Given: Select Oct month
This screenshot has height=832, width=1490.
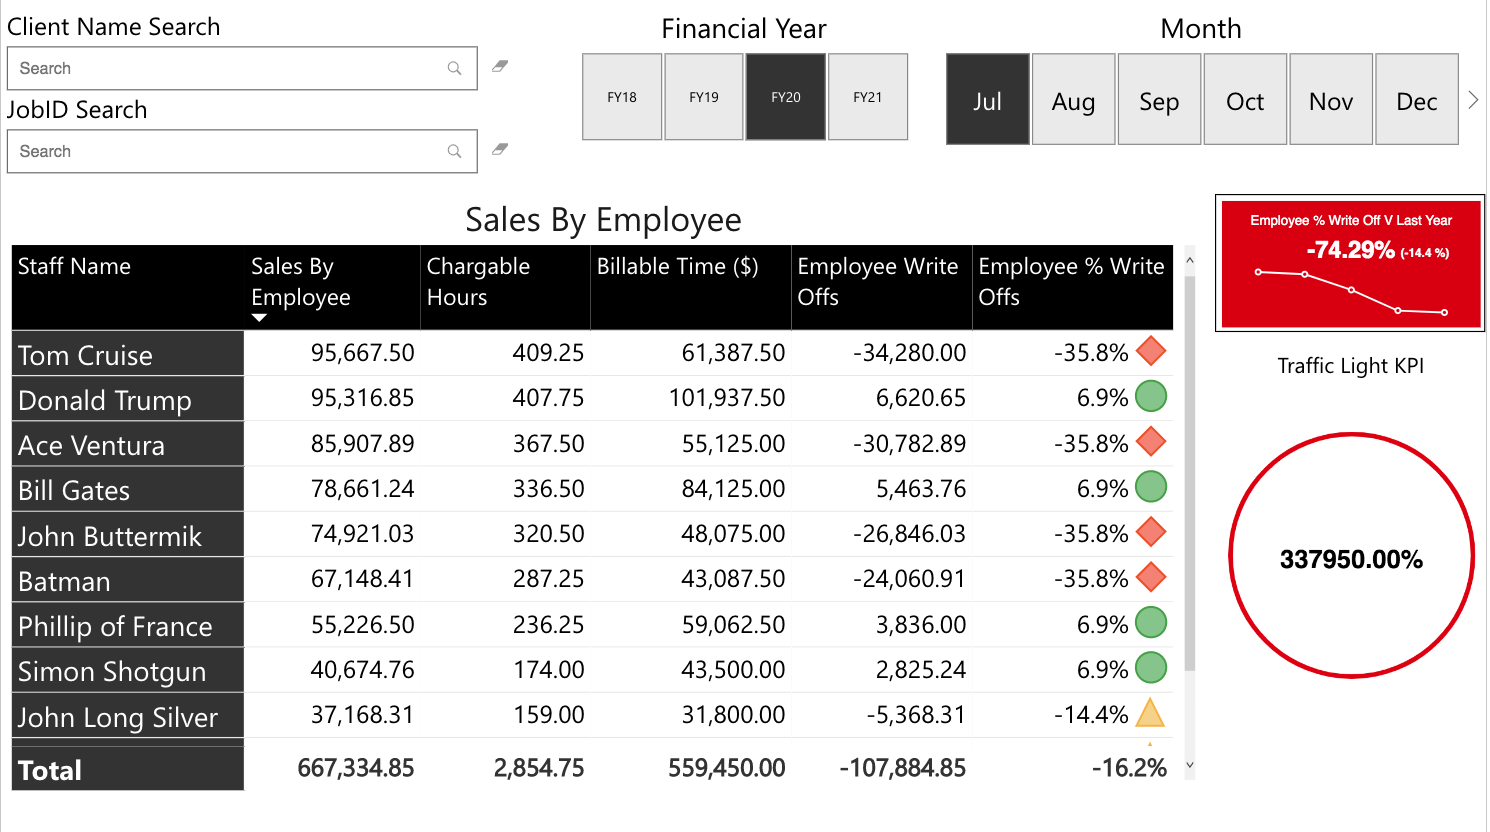Looking at the screenshot, I should pyautogui.click(x=1246, y=100).
